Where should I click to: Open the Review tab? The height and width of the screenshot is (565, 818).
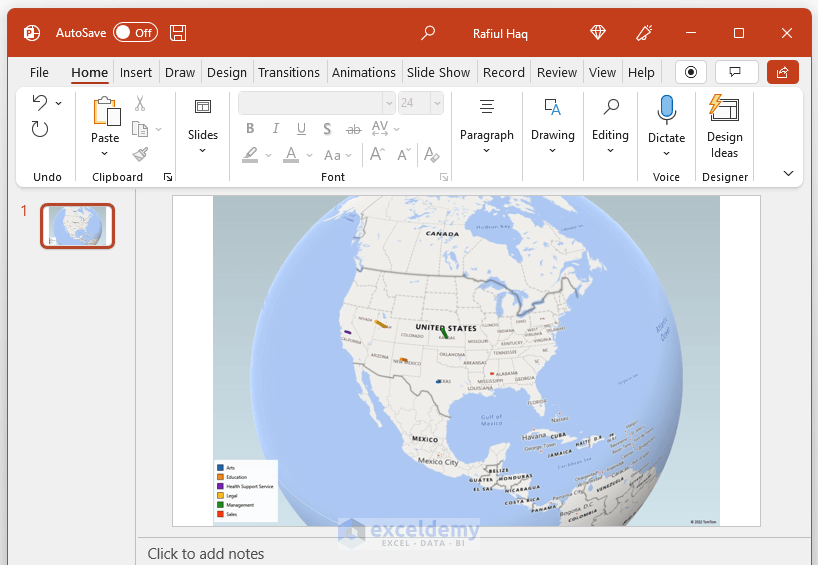tap(557, 73)
